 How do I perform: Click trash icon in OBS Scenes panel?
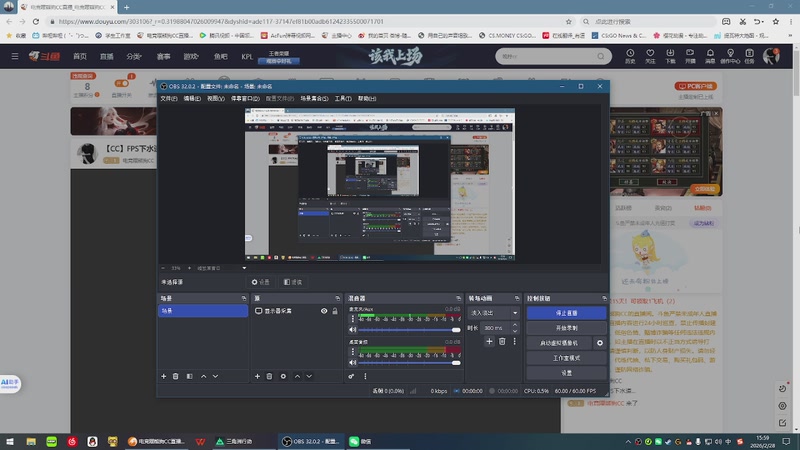click(176, 377)
